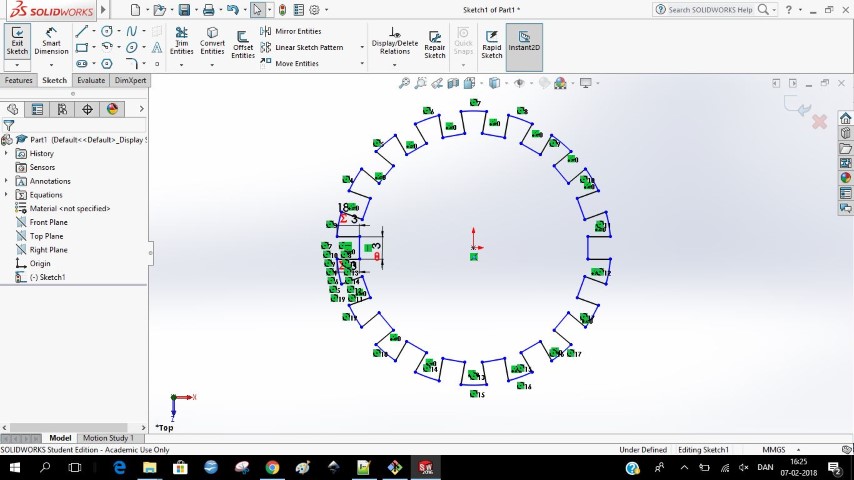
Task: Click Repair Sketch tool
Action: [x=435, y=44]
